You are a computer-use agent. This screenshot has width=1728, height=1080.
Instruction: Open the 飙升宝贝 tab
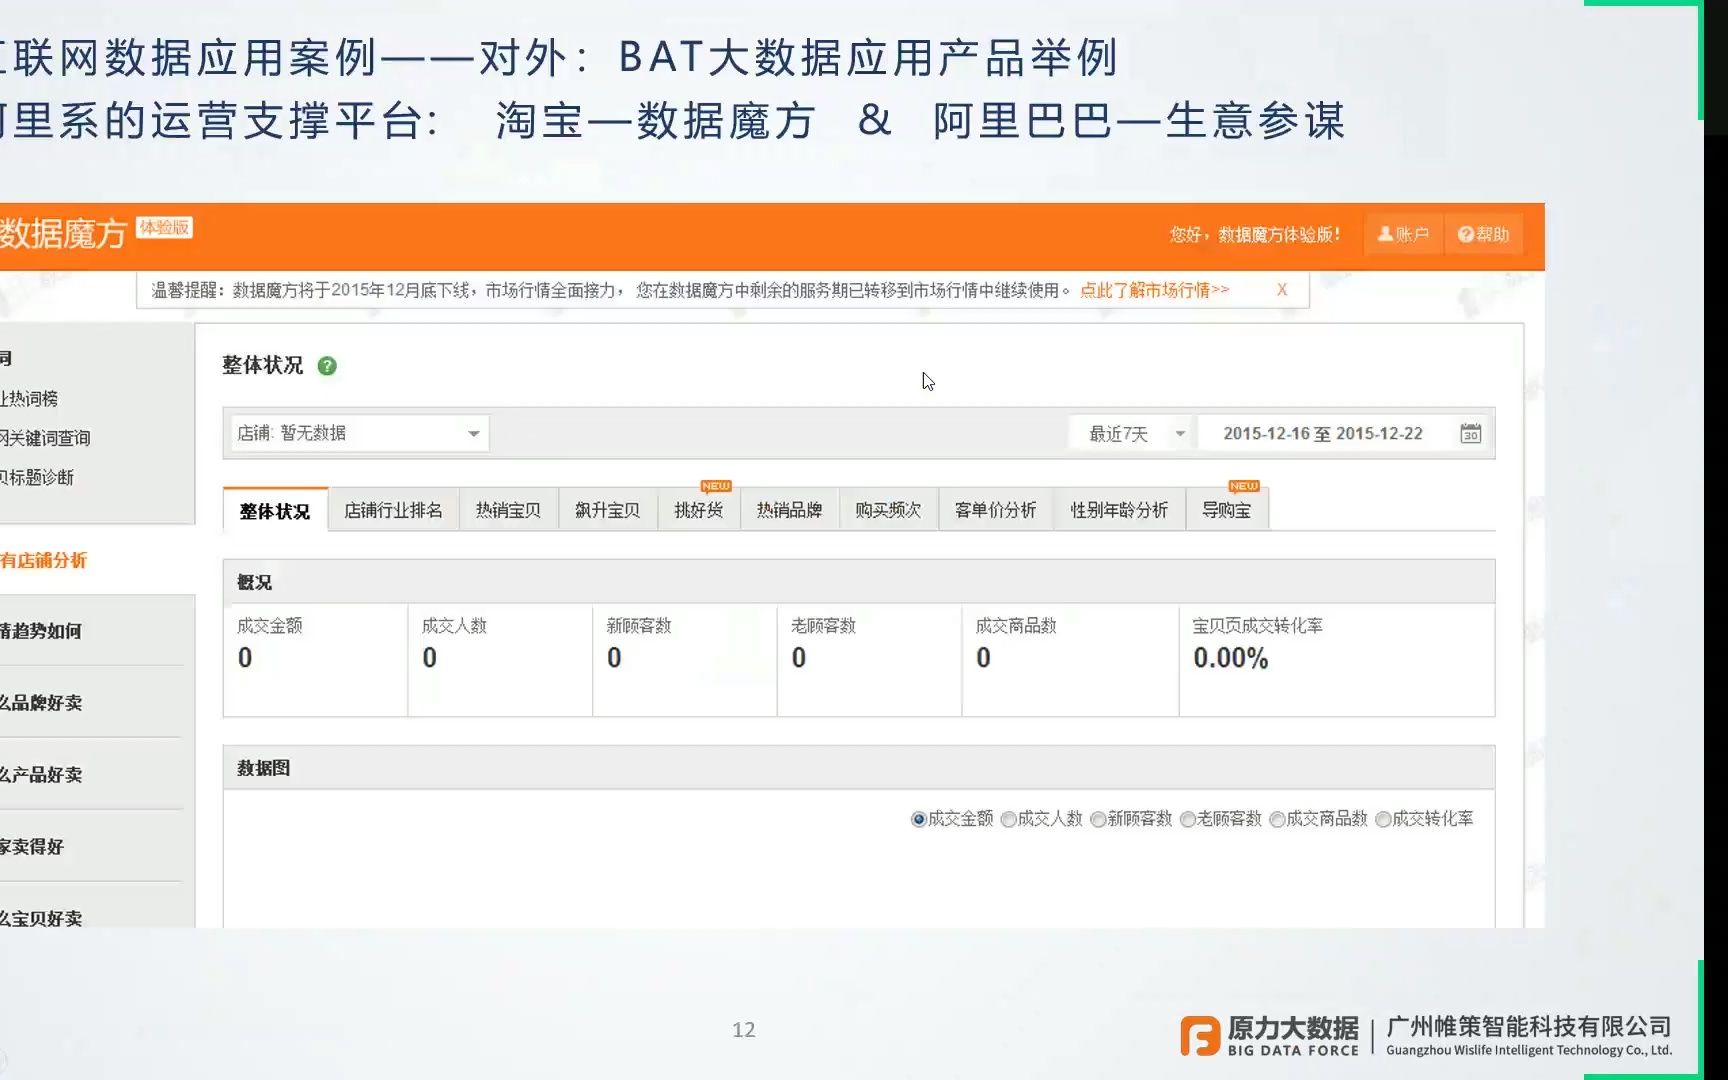pyautogui.click(x=607, y=511)
